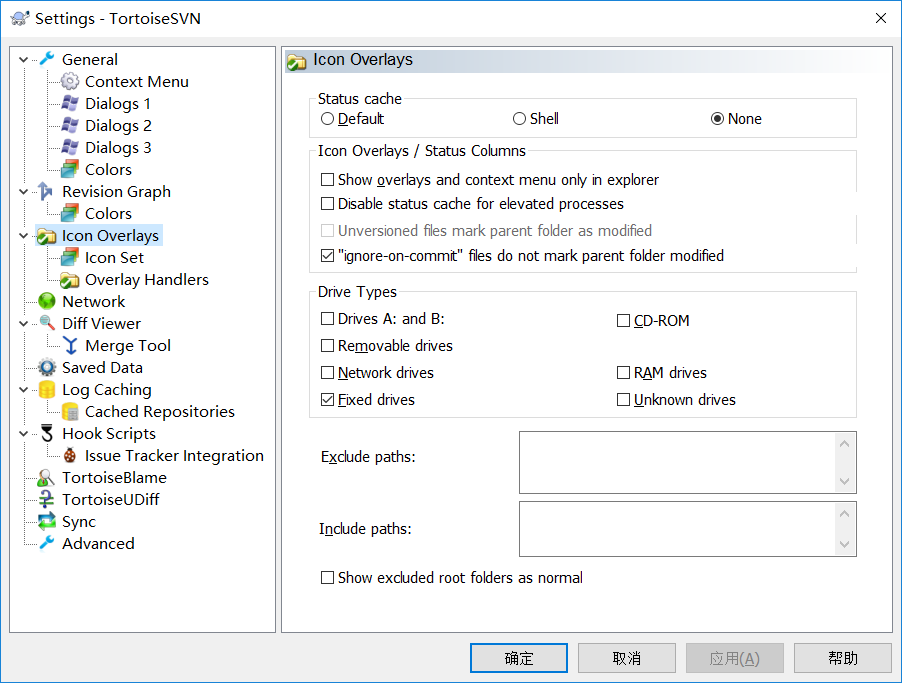The height and width of the screenshot is (683, 902).
Task: Check the Unknown drives option
Action: [x=623, y=399]
